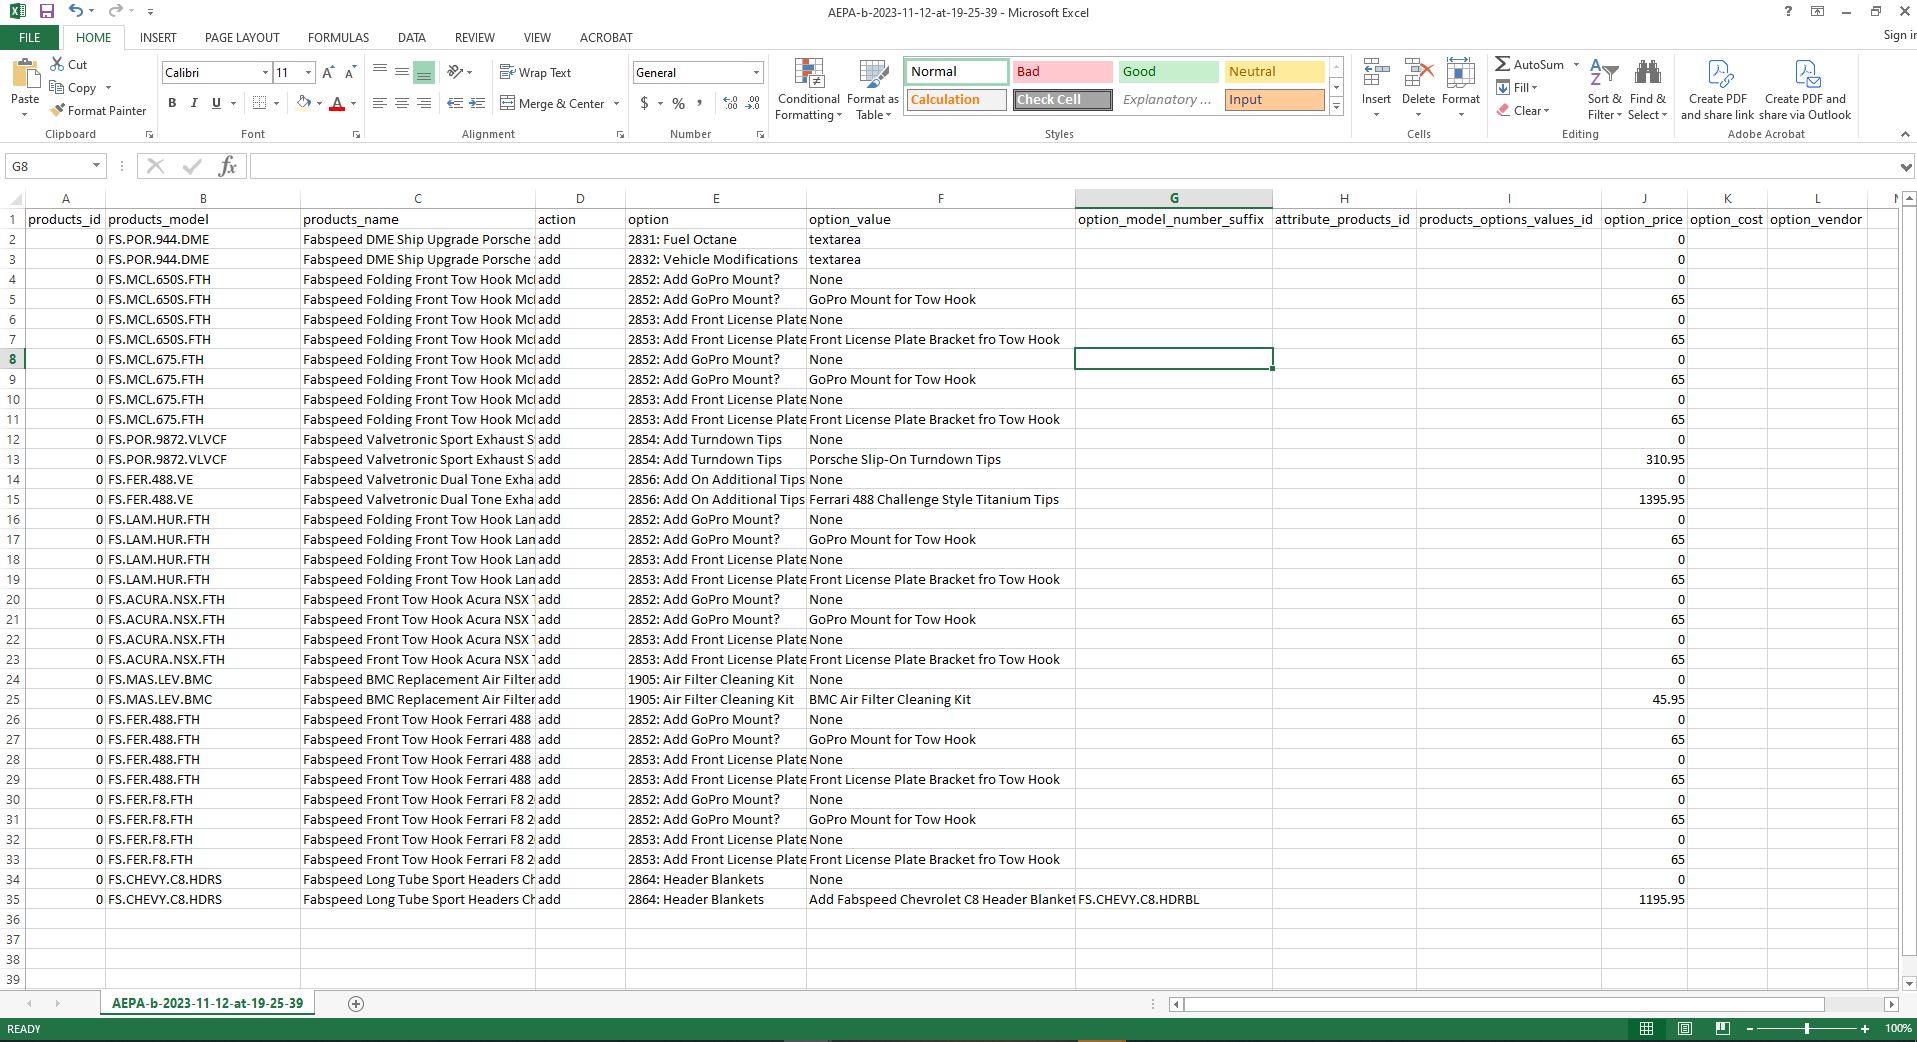The height and width of the screenshot is (1042, 1917).
Task: Open Conditional Formatting menu
Action: (x=809, y=89)
